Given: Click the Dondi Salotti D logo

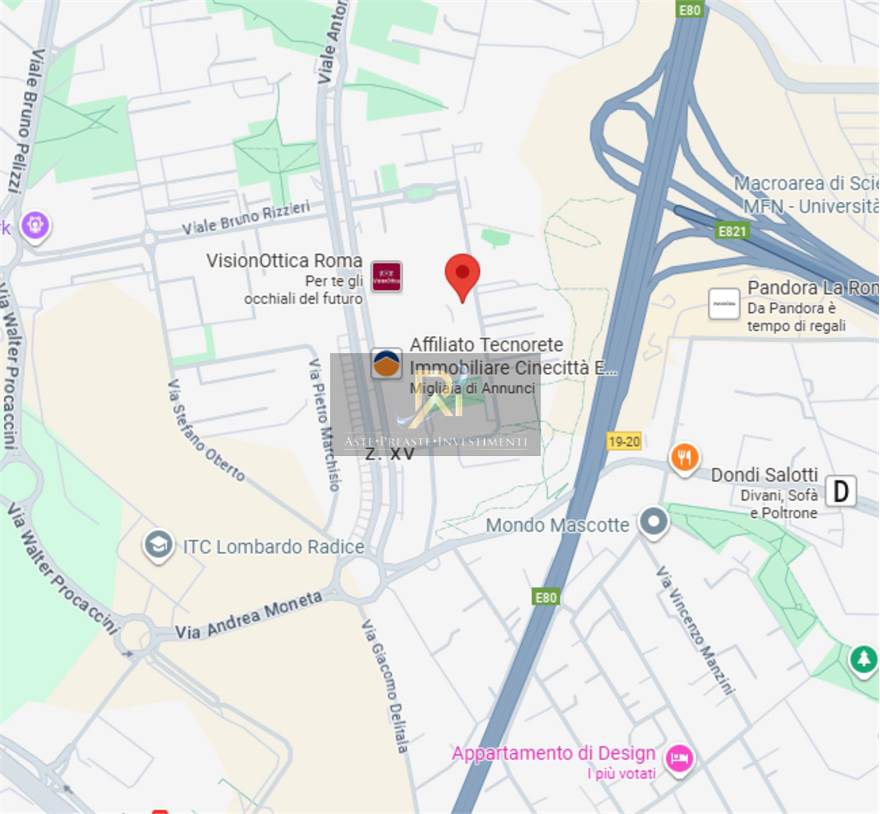Looking at the screenshot, I should pos(841,491).
